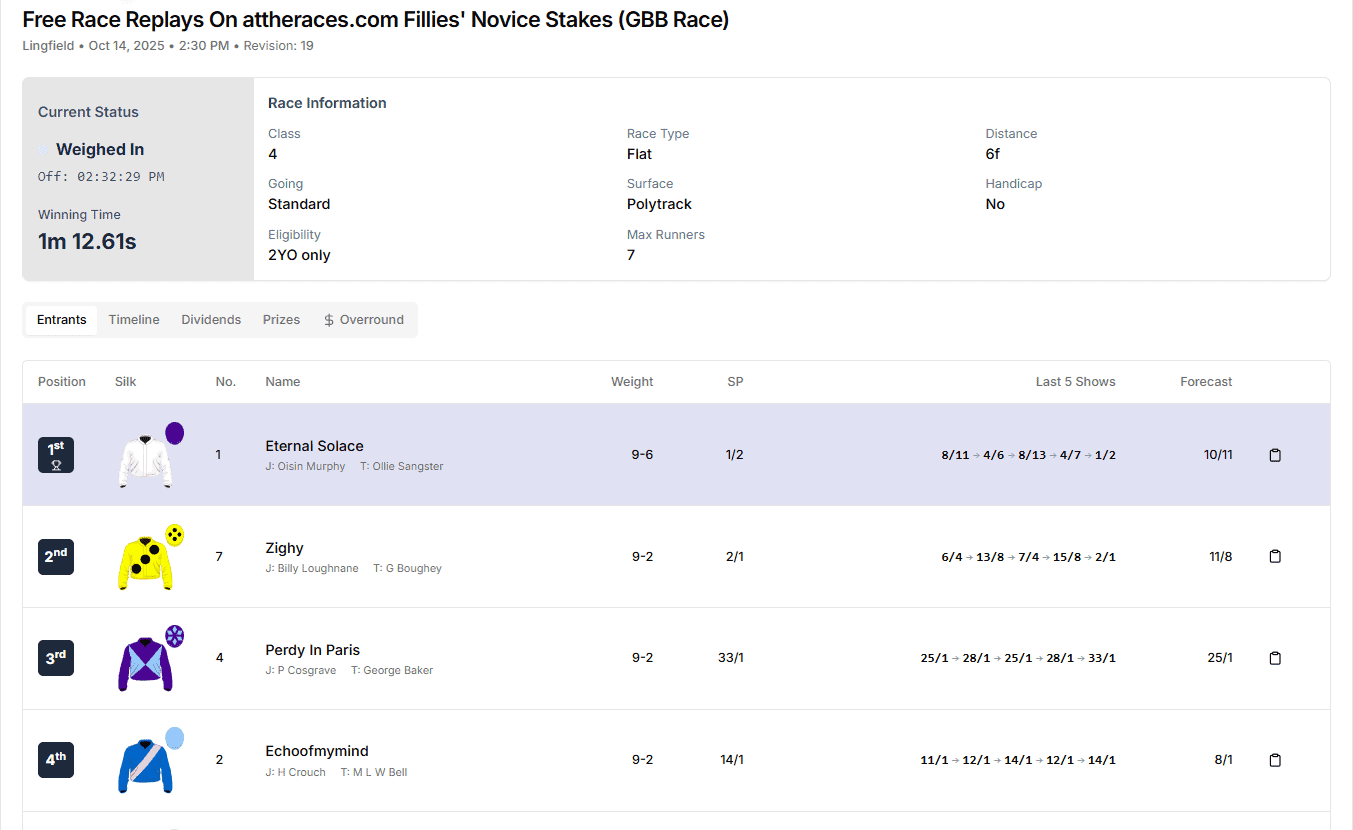Open the Overround tab with dollar icon

point(364,320)
